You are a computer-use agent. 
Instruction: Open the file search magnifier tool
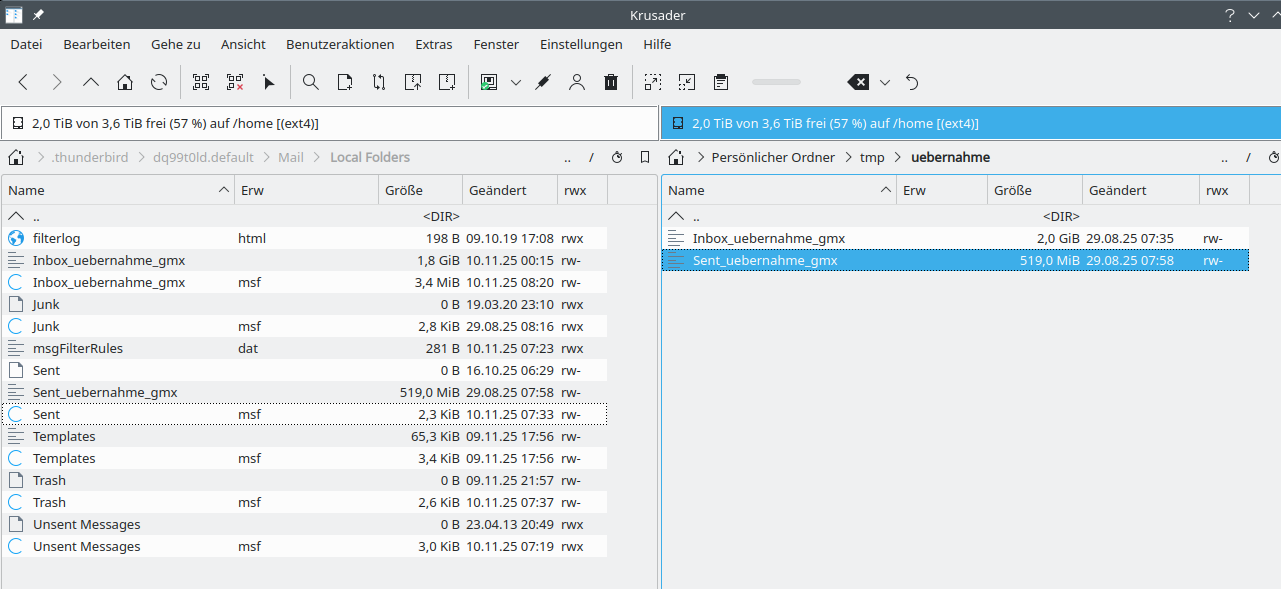click(x=311, y=82)
